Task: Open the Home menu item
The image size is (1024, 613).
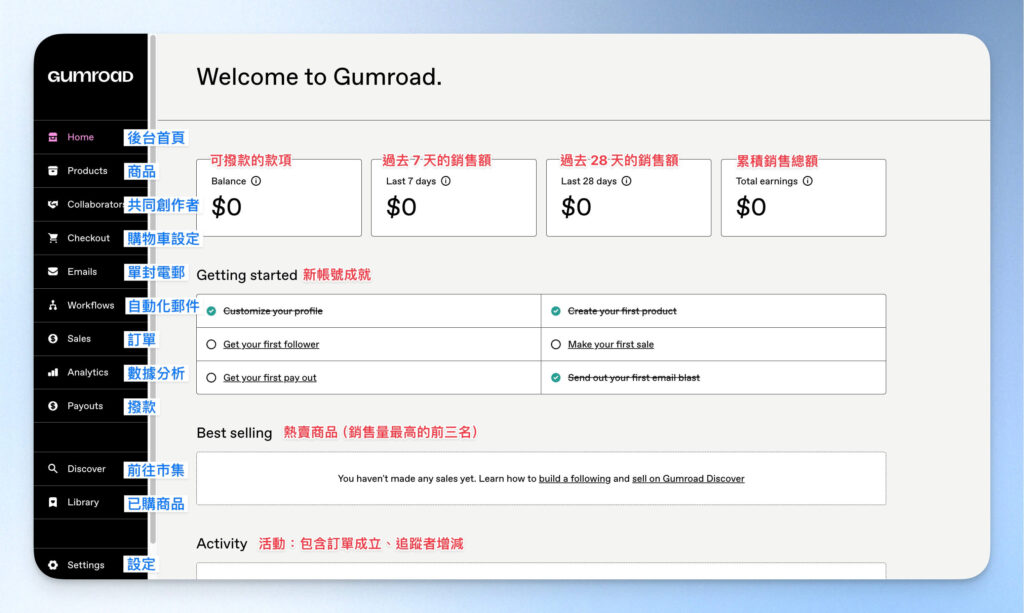Action: (91, 137)
